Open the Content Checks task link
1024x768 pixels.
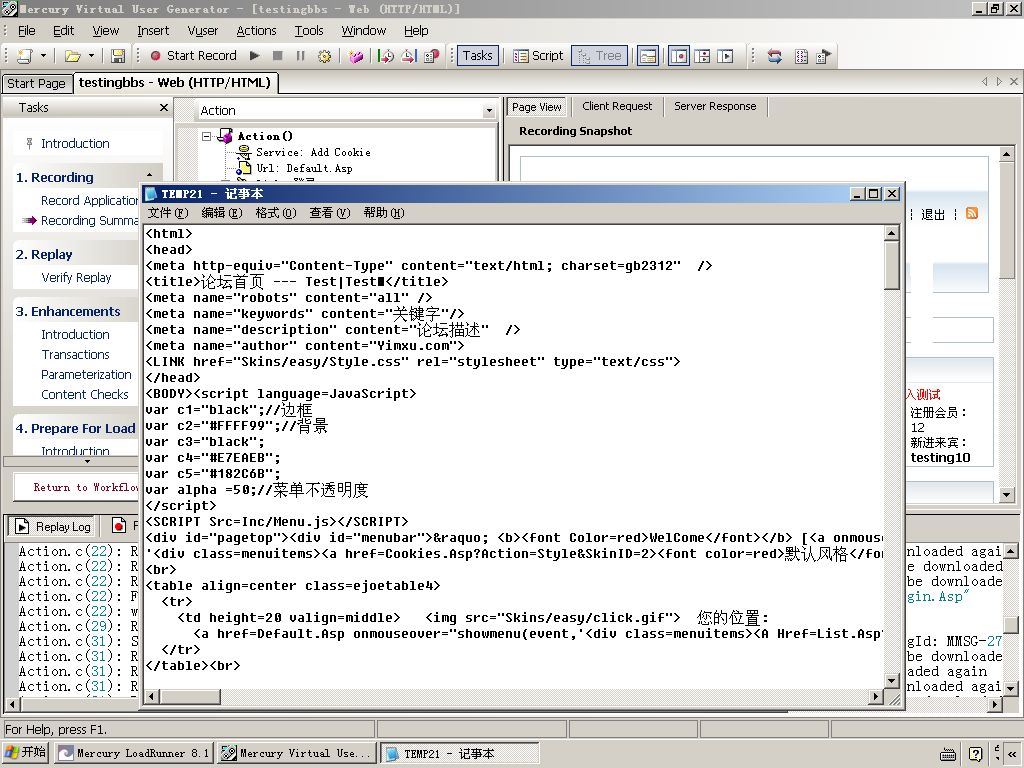pyautogui.click(x=85, y=395)
